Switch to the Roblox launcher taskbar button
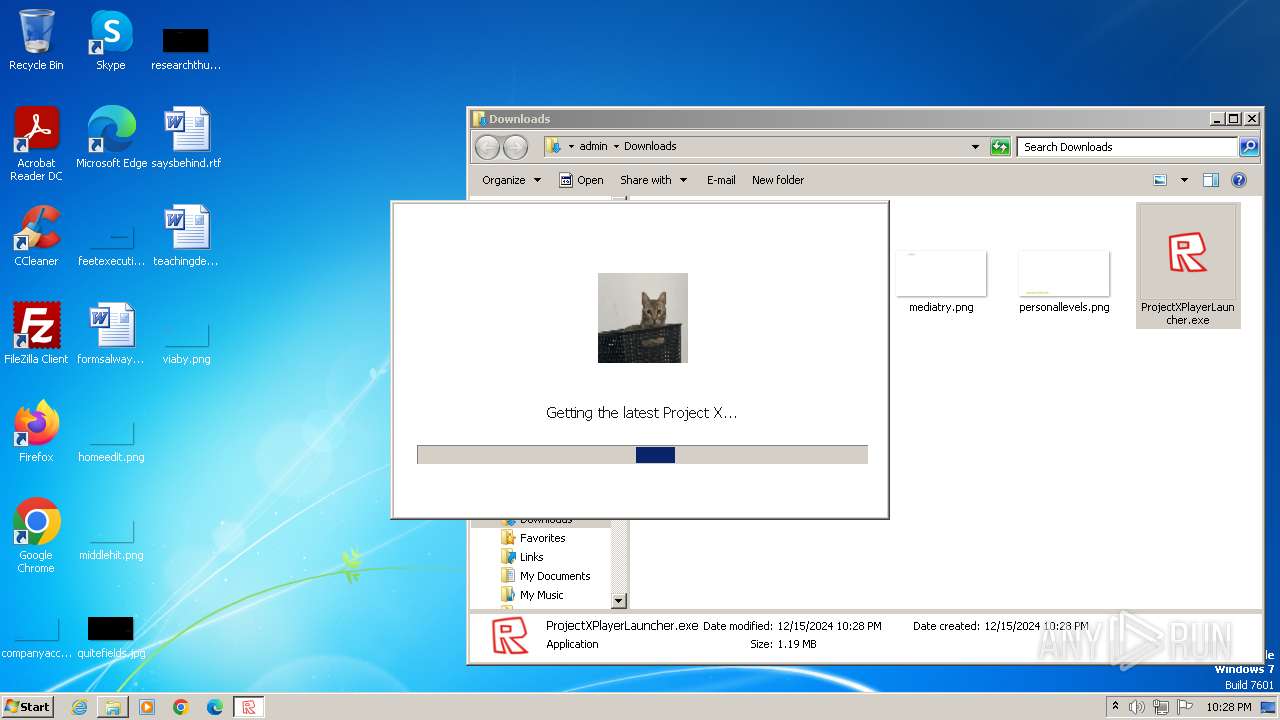 click(x=249, y=707)
